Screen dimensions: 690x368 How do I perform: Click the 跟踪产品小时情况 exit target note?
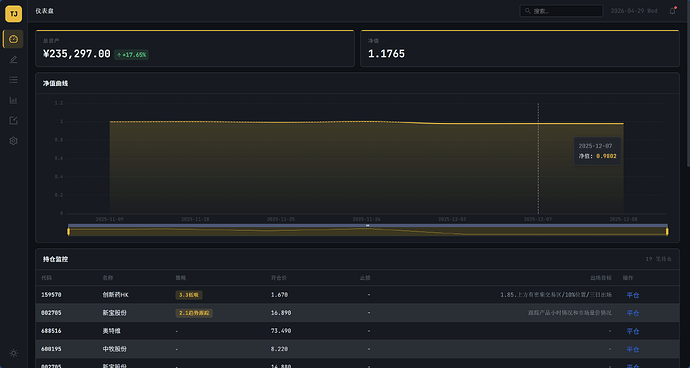[x=570, y=313]
